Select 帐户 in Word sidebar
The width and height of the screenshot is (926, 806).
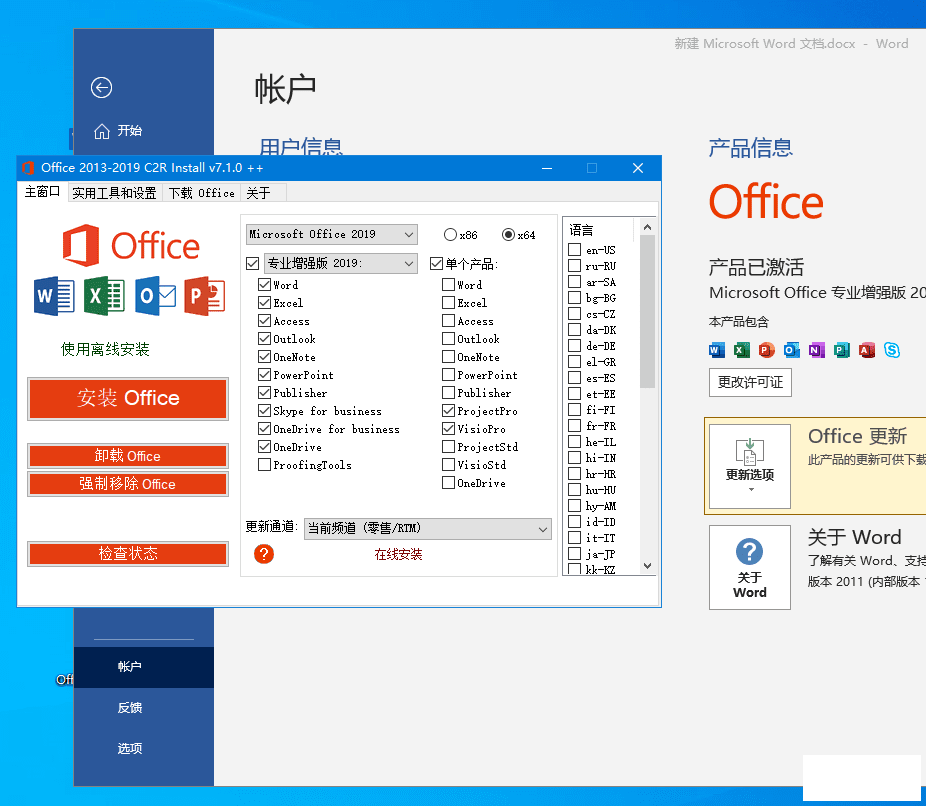point(144,667)
